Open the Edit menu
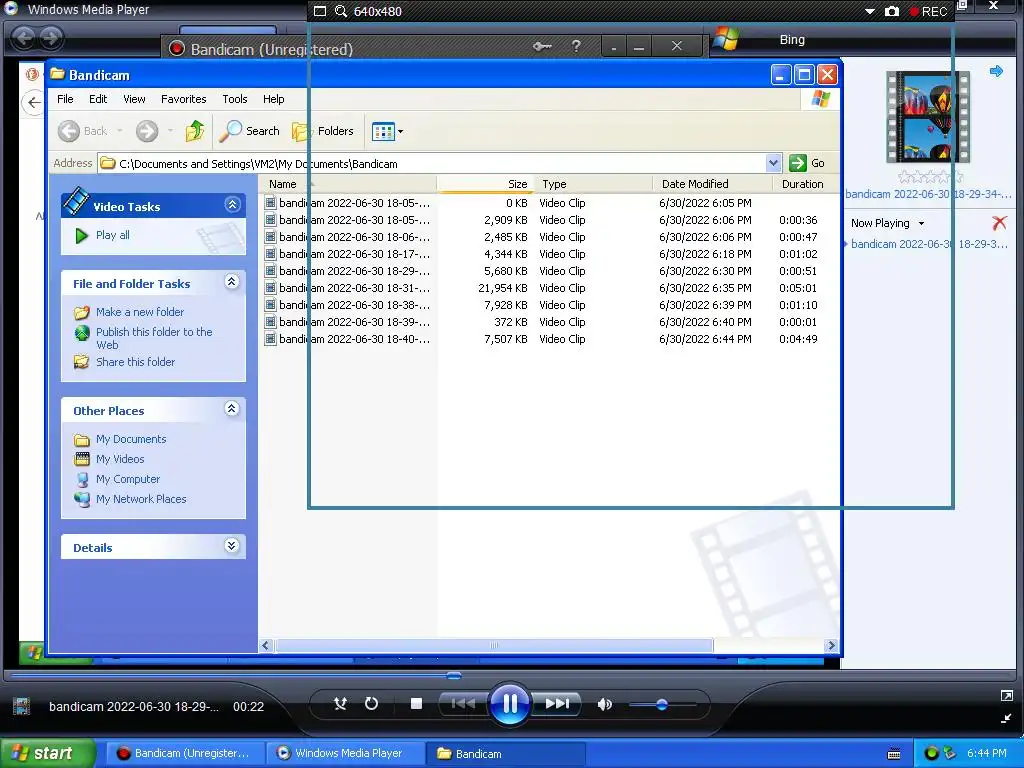The height and width of the screenshot is (768, 1024). (98, 99)
